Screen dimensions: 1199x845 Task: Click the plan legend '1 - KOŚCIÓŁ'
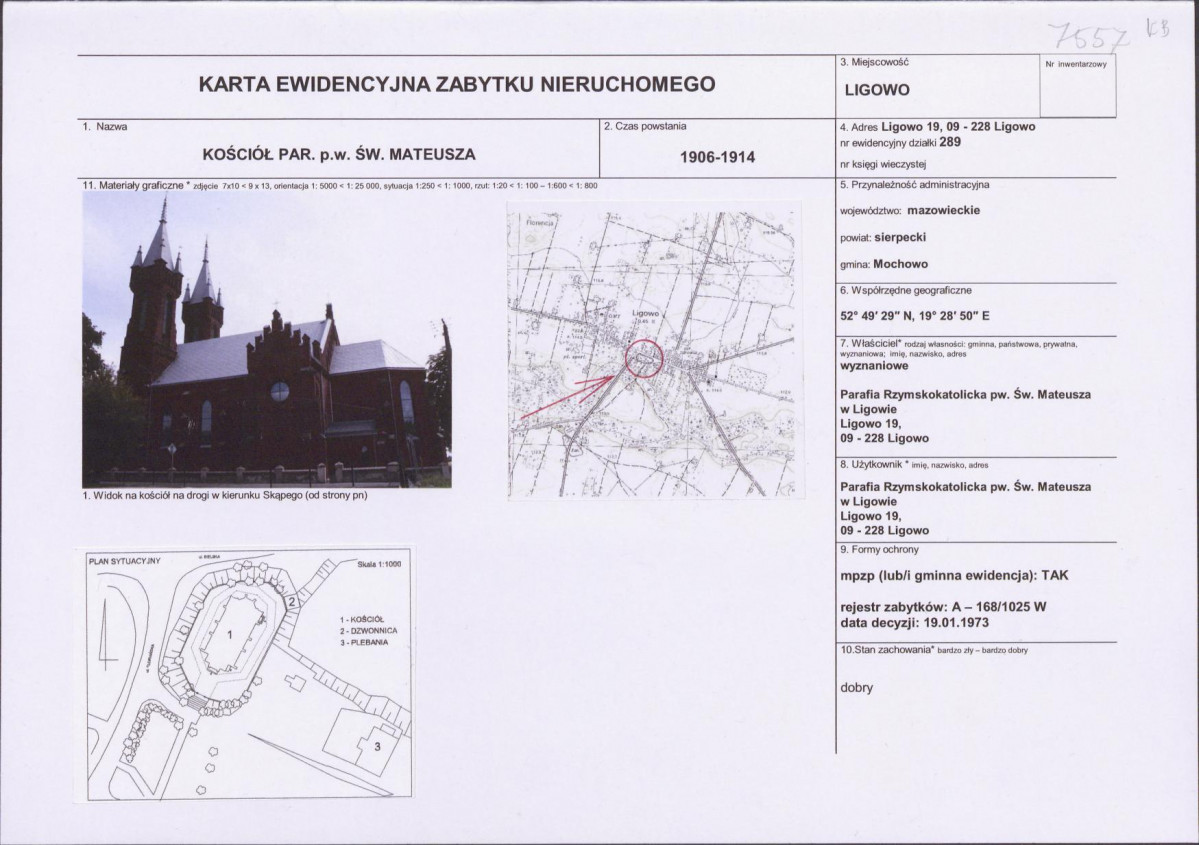point(362,619)
